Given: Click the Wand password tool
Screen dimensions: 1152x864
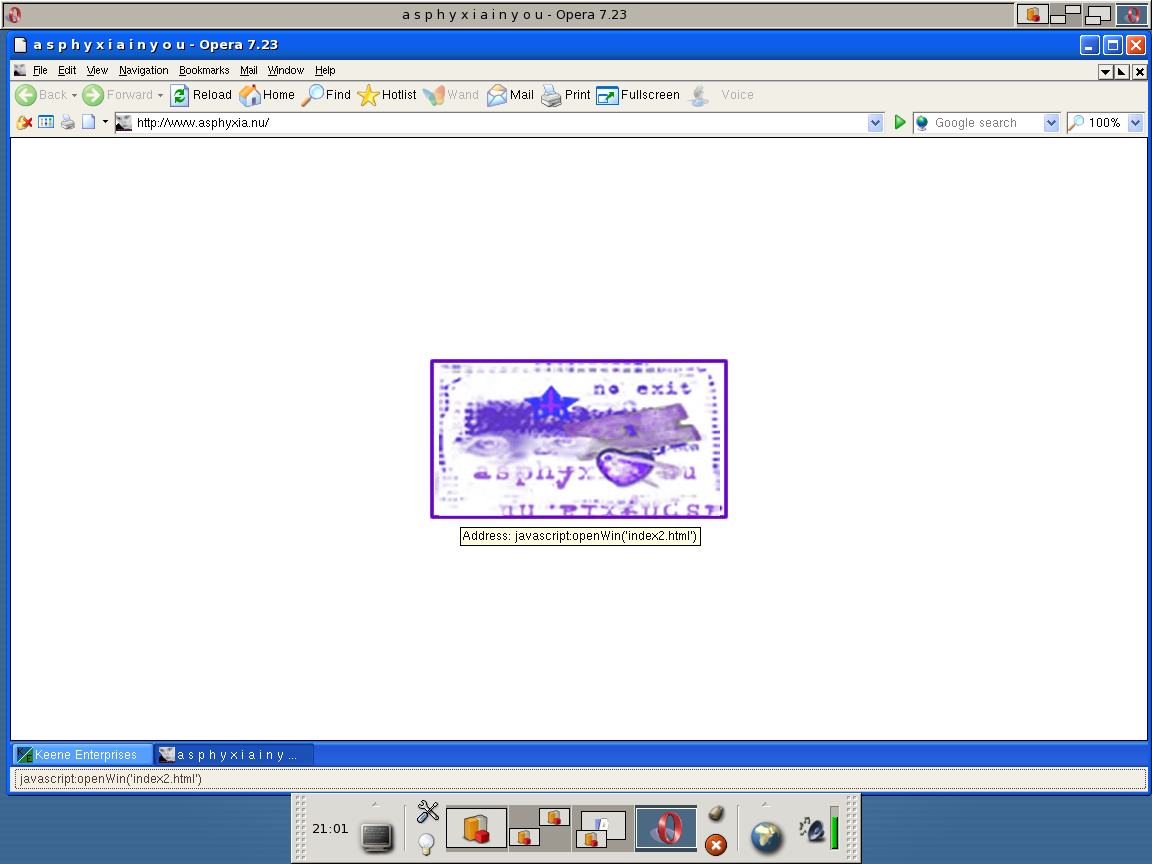Looking at the screenshot, I should click(x=451, y=95).
